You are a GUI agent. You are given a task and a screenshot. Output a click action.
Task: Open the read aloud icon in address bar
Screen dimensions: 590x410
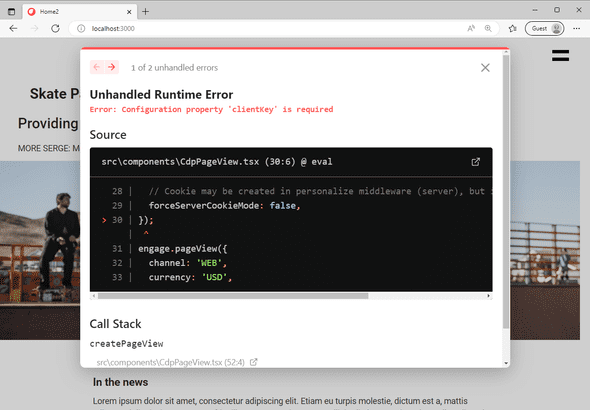[471, 29]
